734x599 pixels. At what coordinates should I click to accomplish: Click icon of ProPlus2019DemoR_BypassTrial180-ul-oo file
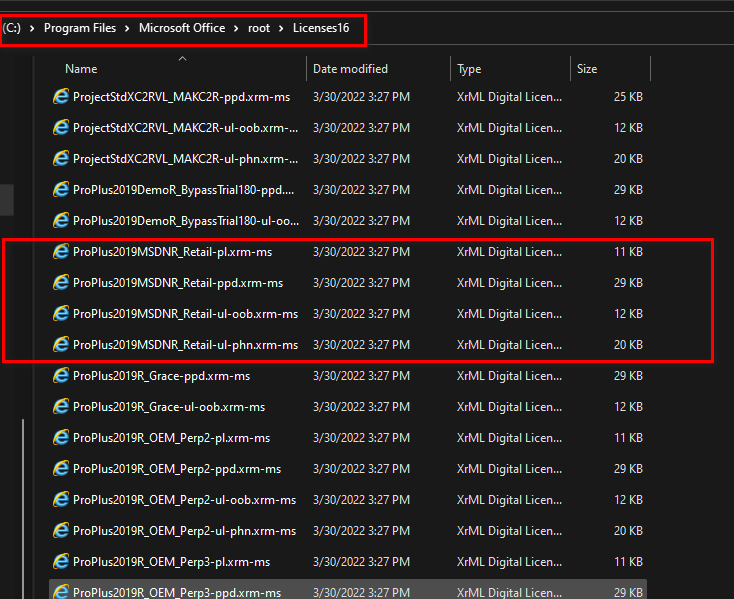61,220
